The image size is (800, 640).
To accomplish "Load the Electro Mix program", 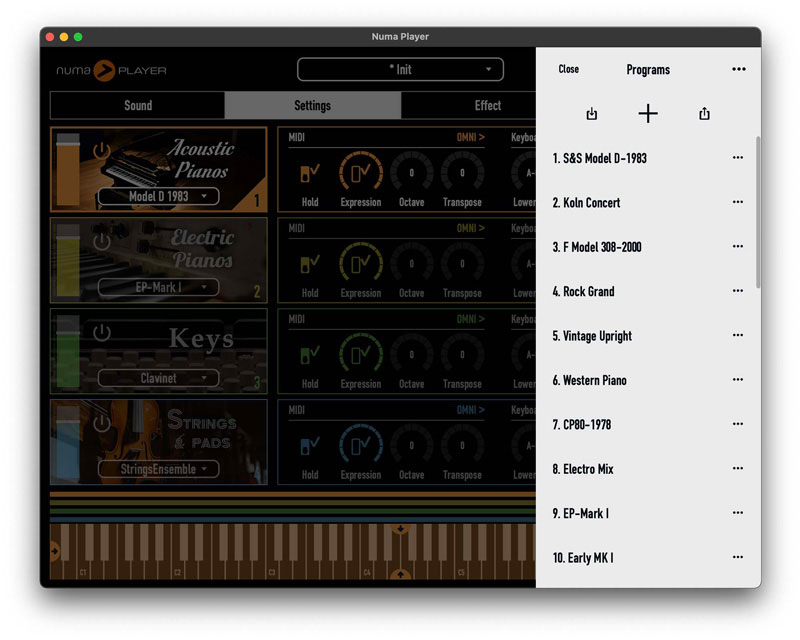I will tap(583, 469).
